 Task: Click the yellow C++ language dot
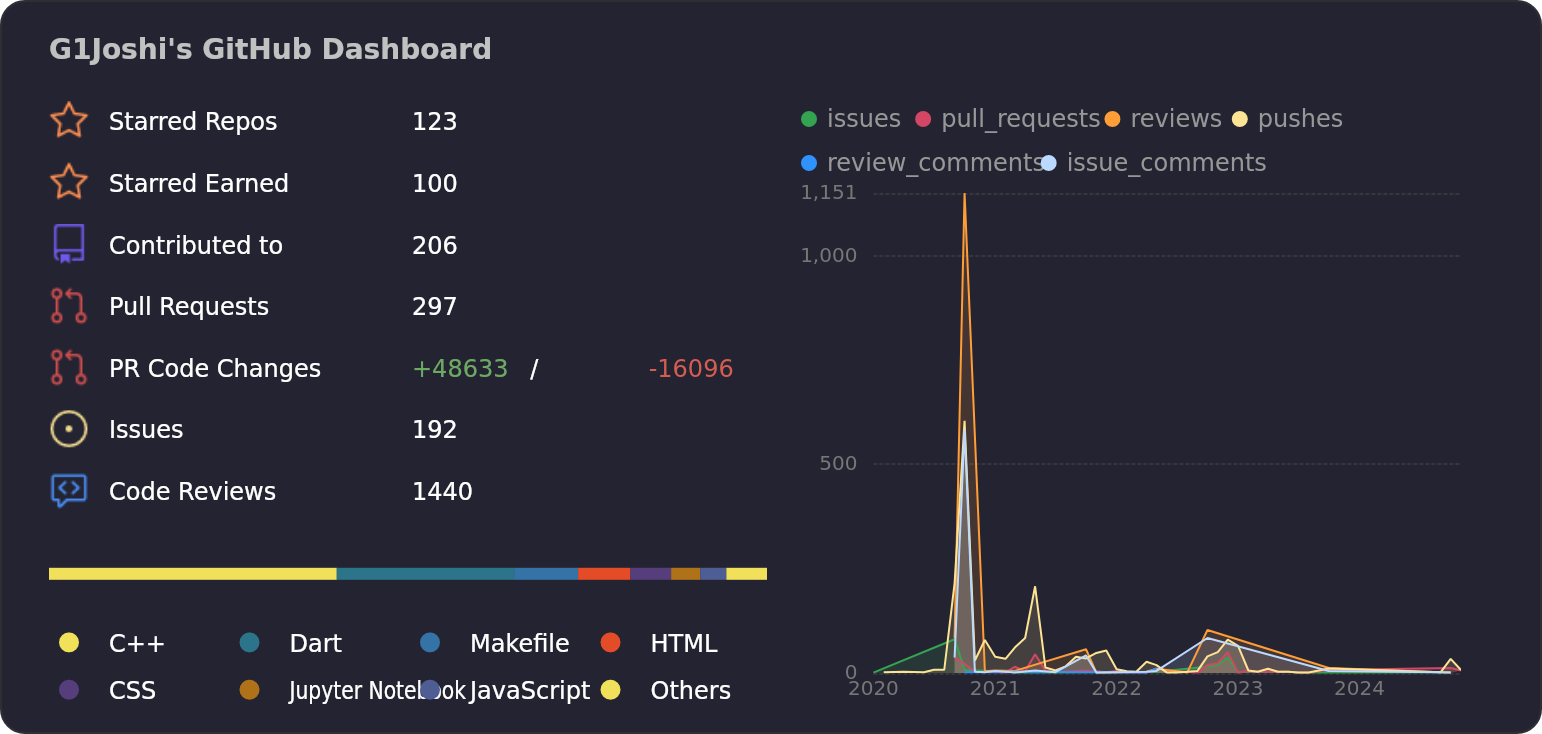tap(69, 642)
